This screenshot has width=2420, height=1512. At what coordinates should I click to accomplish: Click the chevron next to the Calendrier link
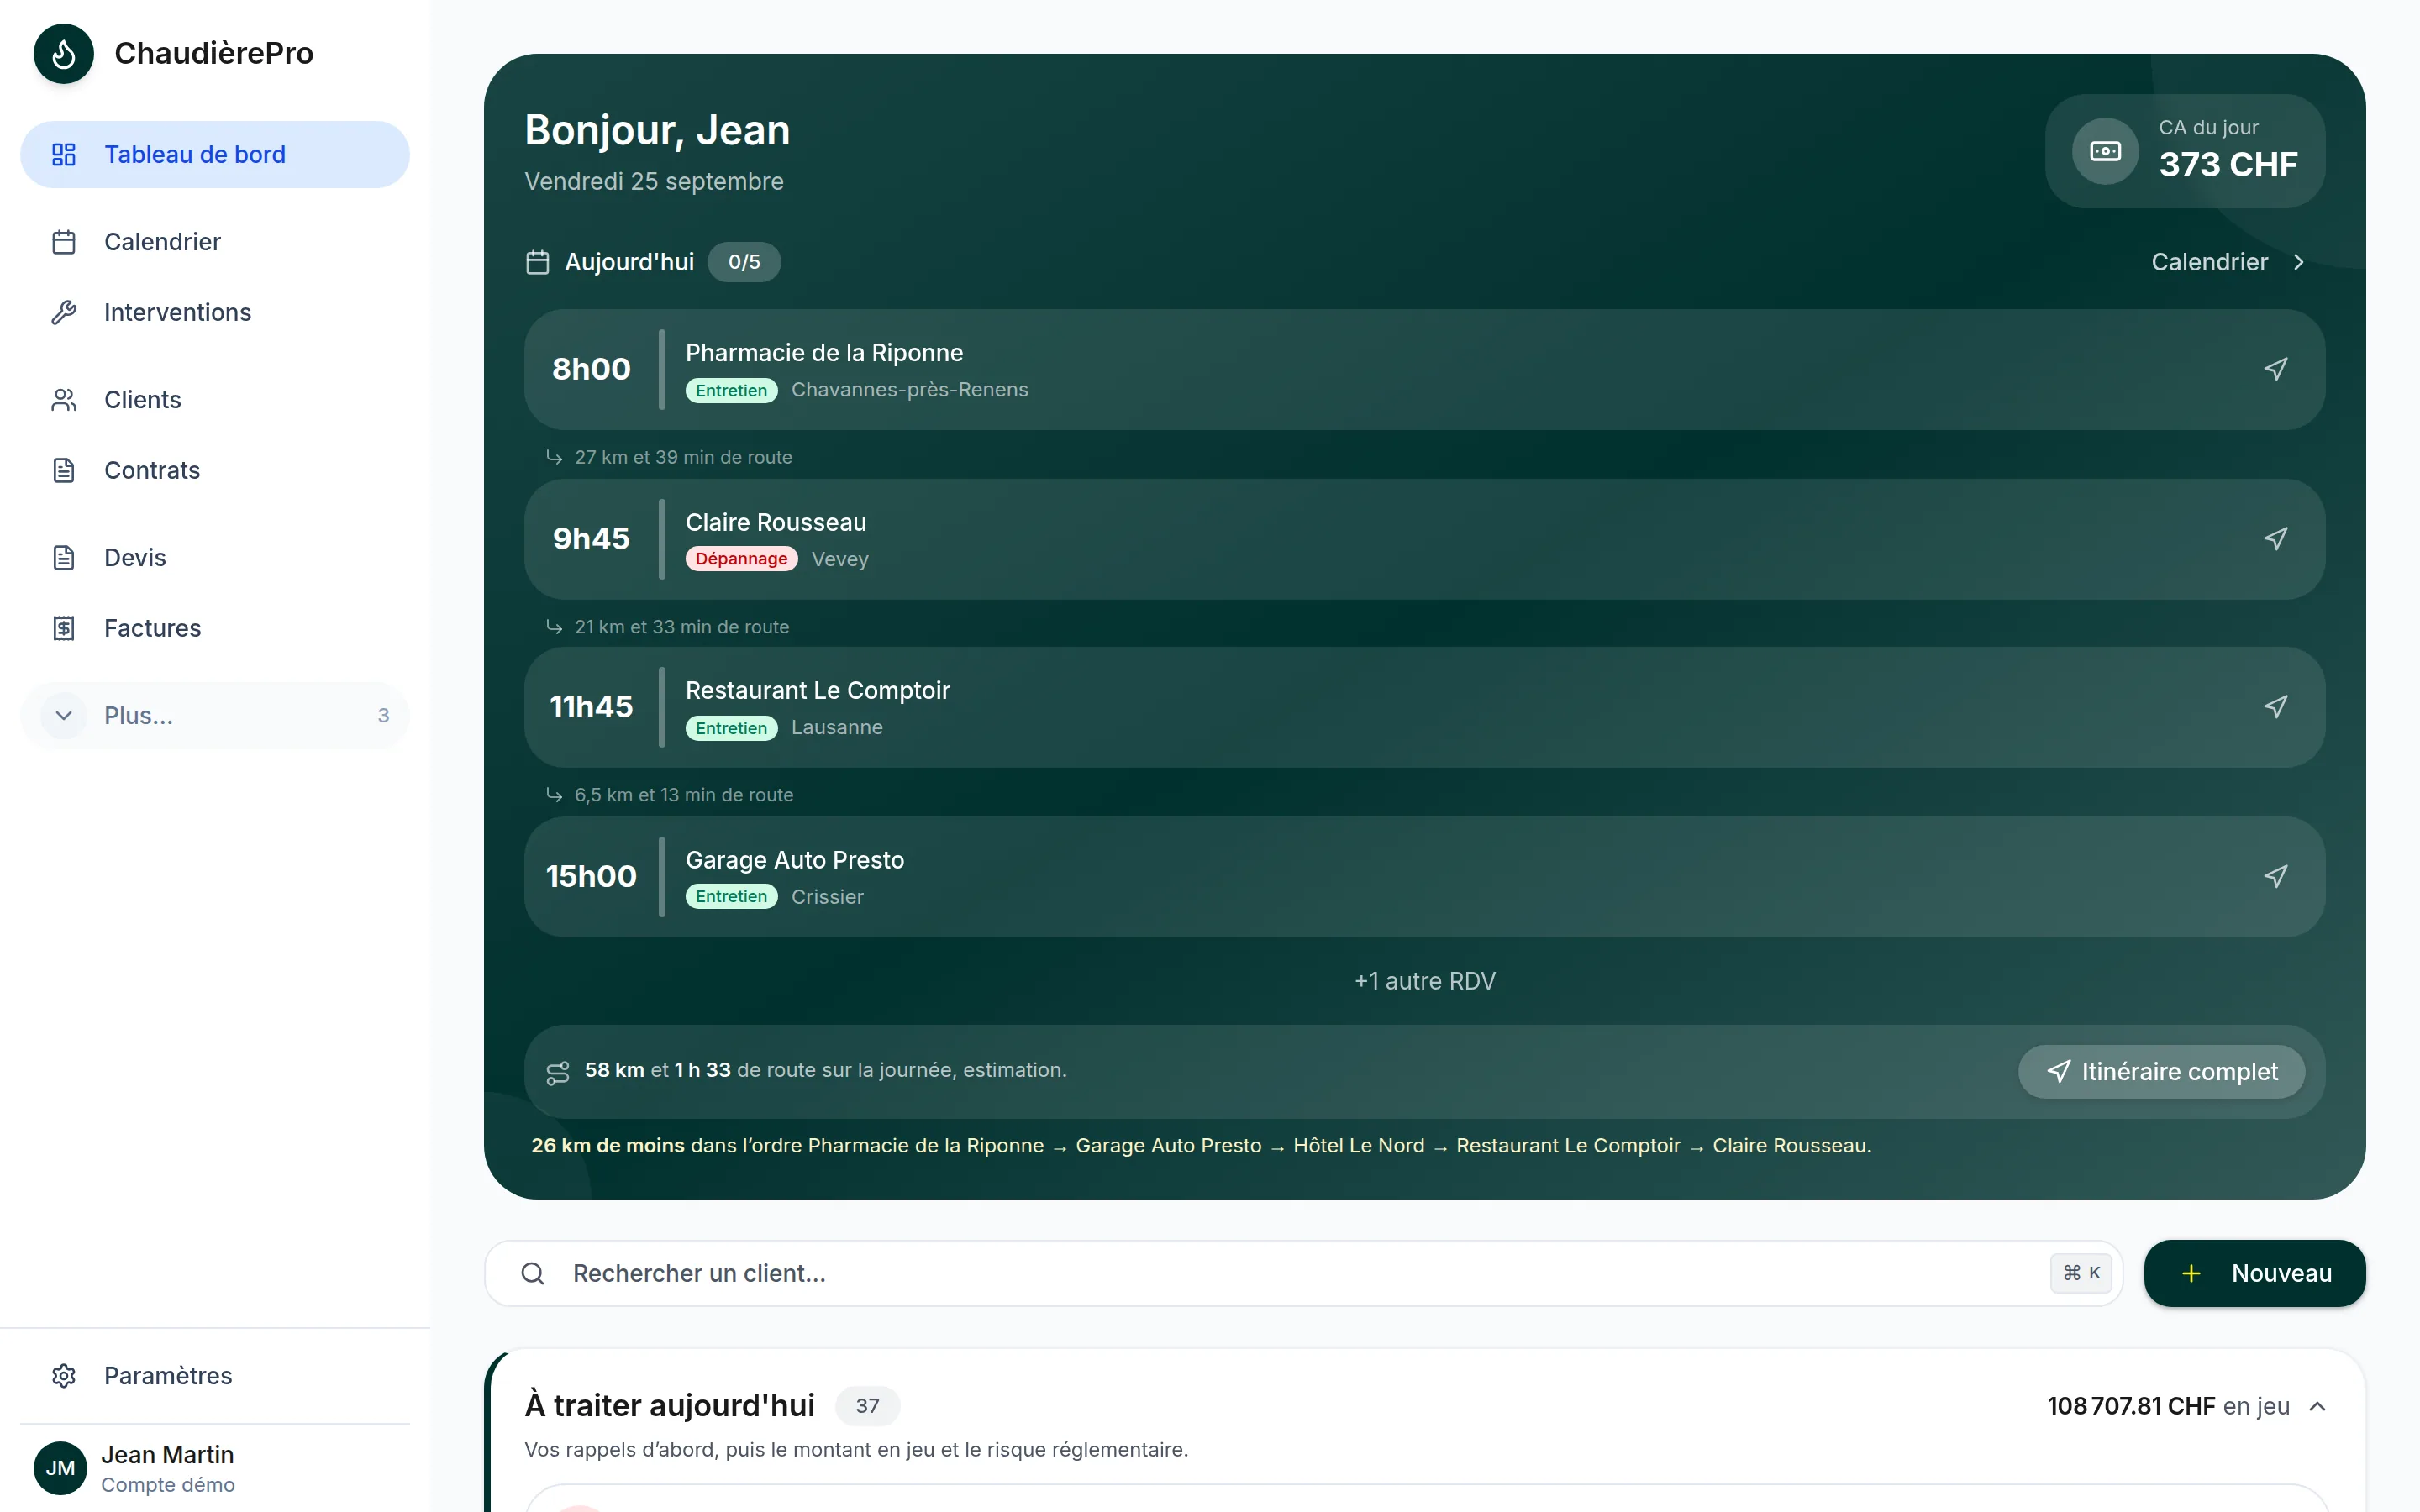[2298, 262]
